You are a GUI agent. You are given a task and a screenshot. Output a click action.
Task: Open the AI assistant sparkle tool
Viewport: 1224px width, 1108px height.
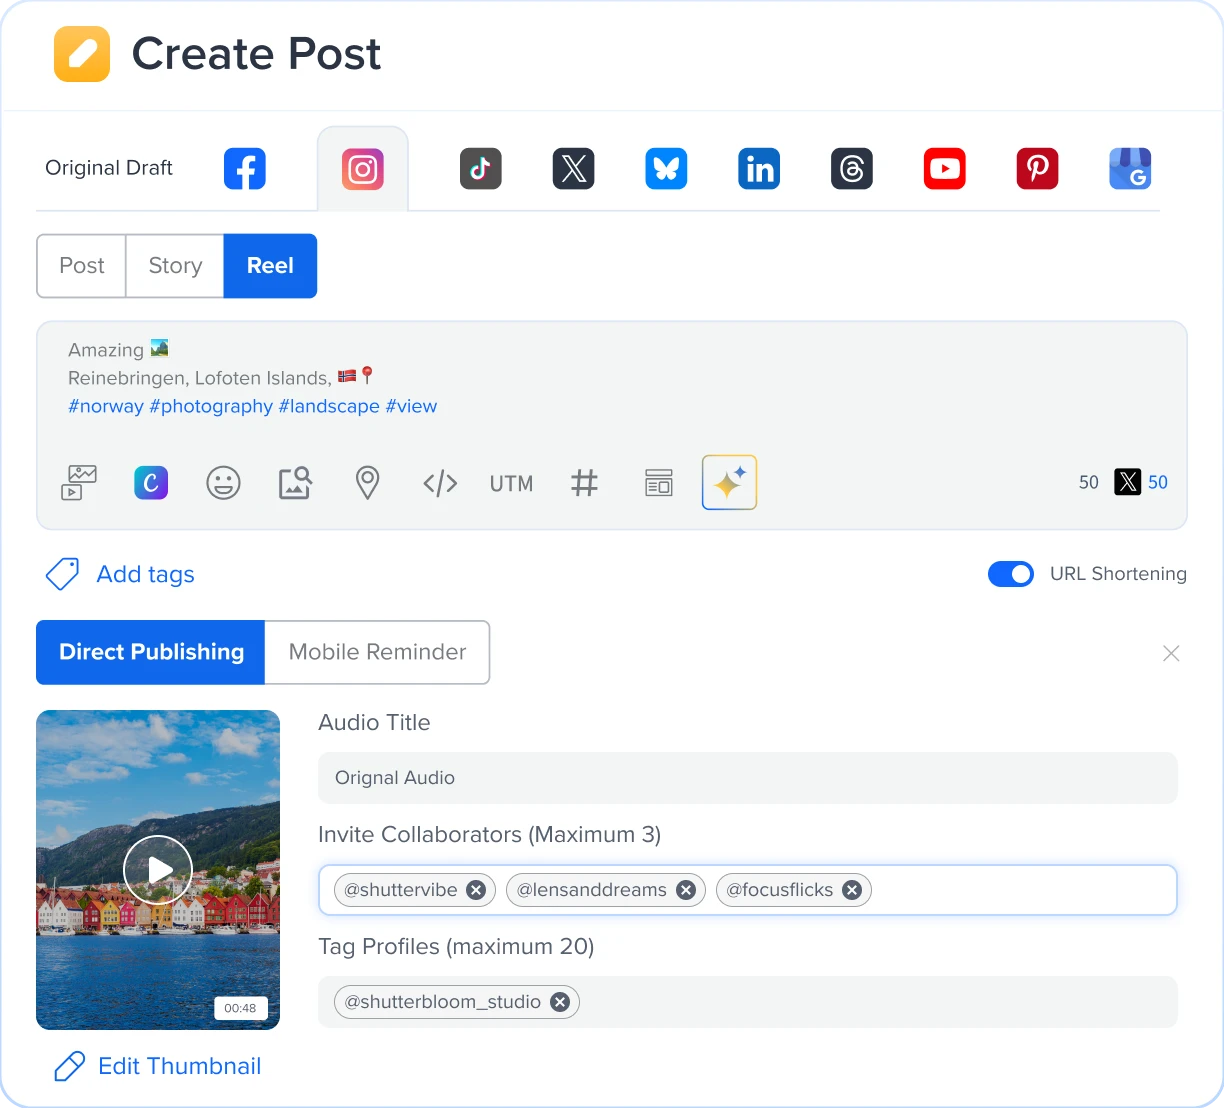coord(729,483)
